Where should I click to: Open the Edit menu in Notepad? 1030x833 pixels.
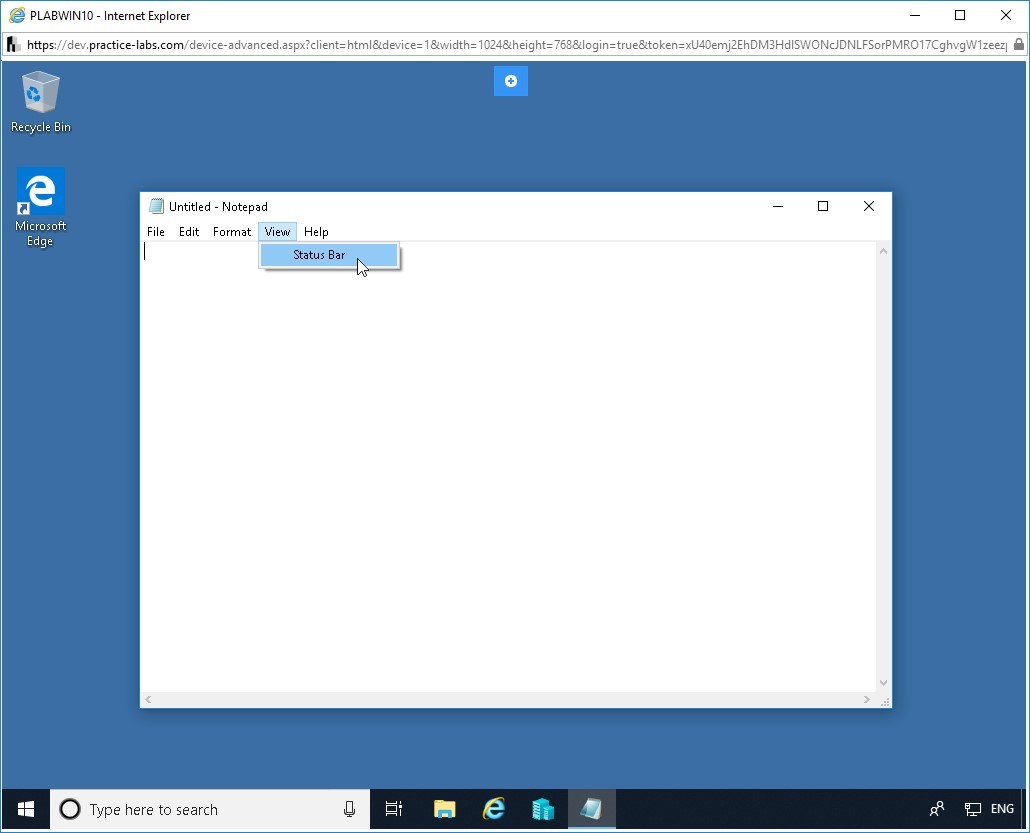click(x=189, y=232)
